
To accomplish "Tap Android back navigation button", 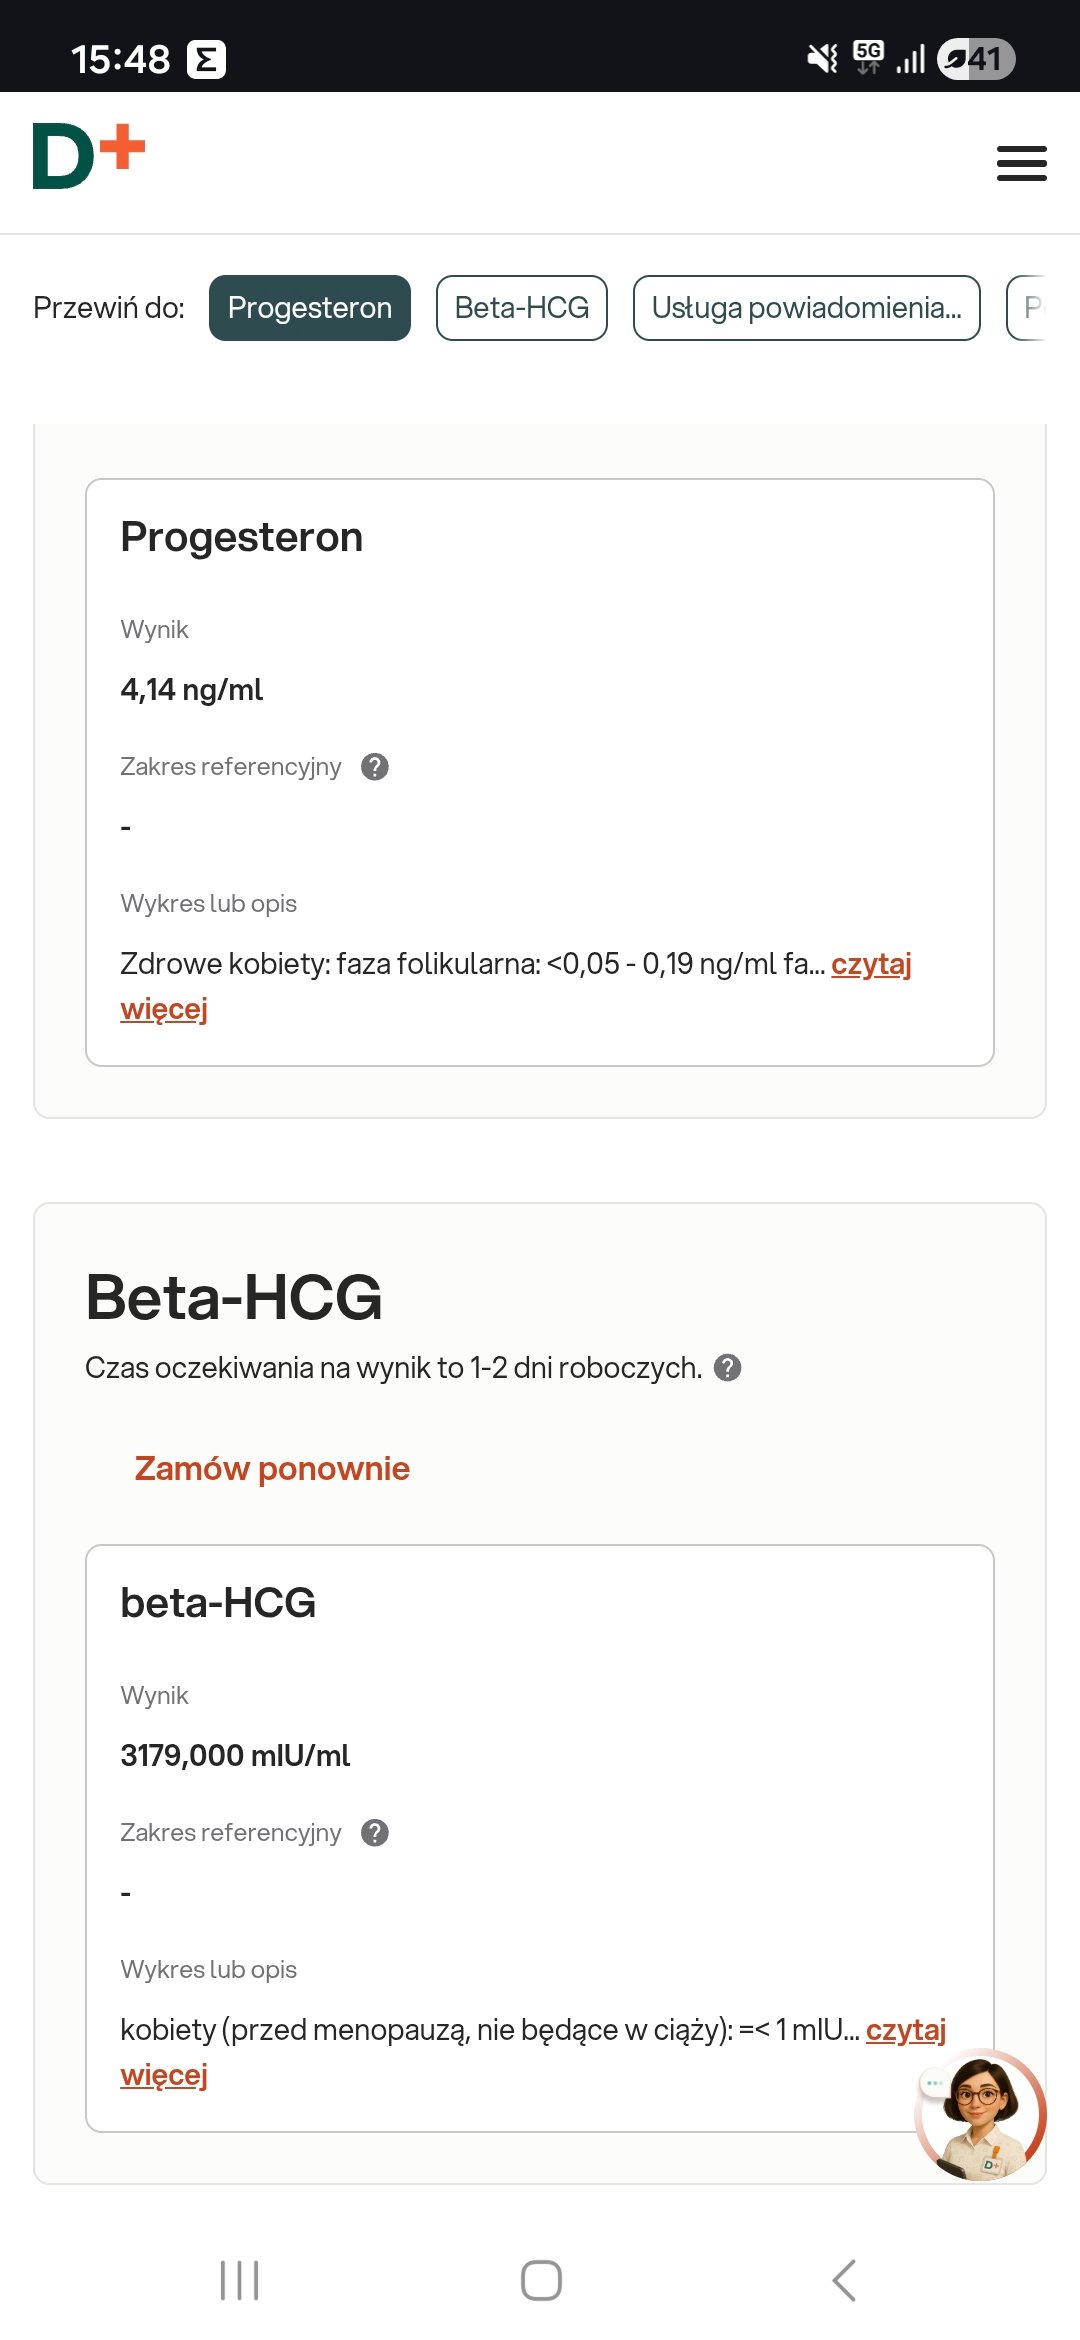I will click(x=844, y=2280).
